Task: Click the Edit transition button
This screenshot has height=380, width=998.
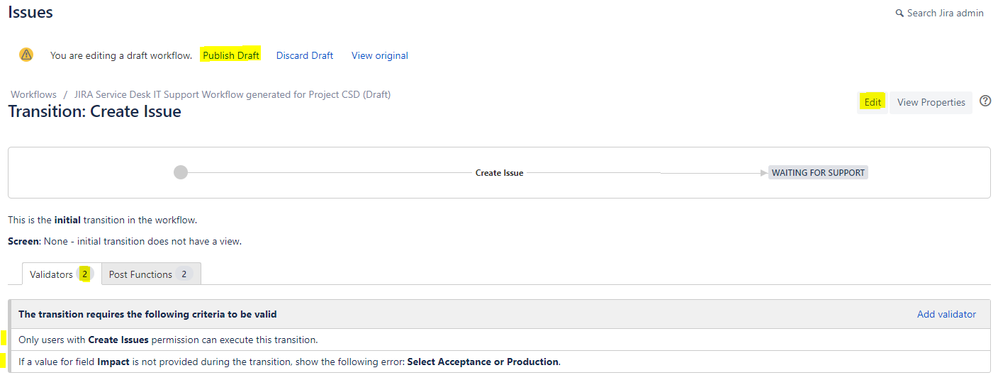Action: click(x=873, y=102)
